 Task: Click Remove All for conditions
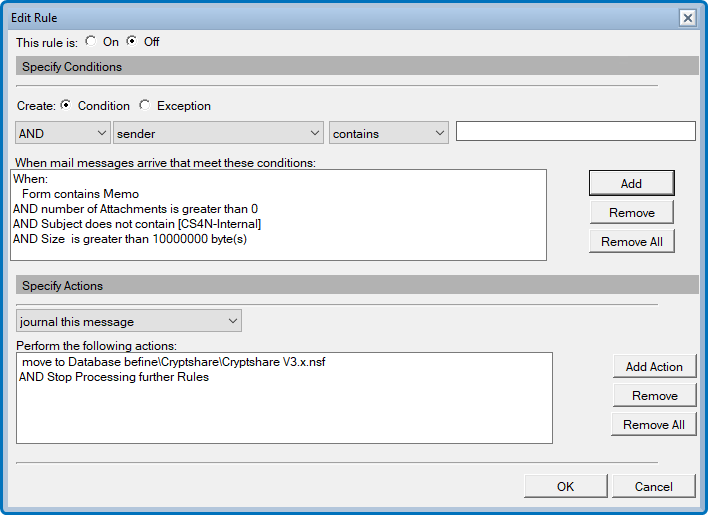pyautogui.click(x=631, y=242)
